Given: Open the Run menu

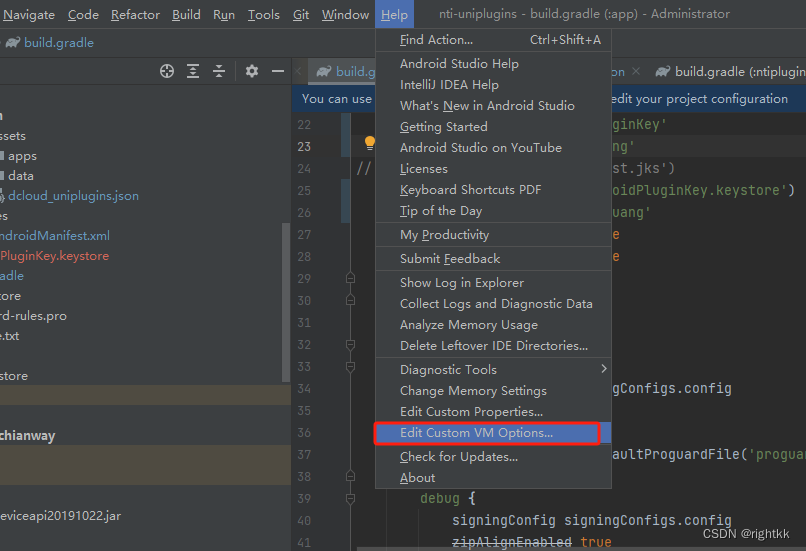Looking at the screenshot, I should 224,15.
